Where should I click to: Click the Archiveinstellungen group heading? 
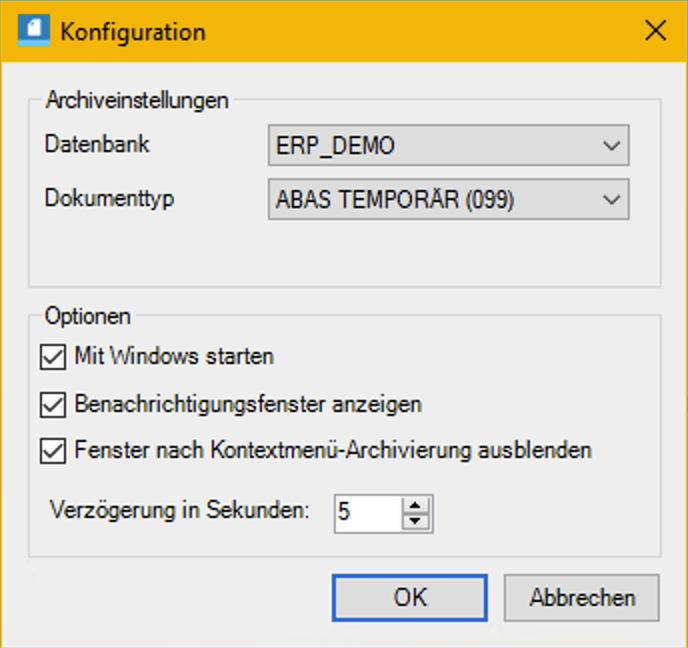(137, 100)
